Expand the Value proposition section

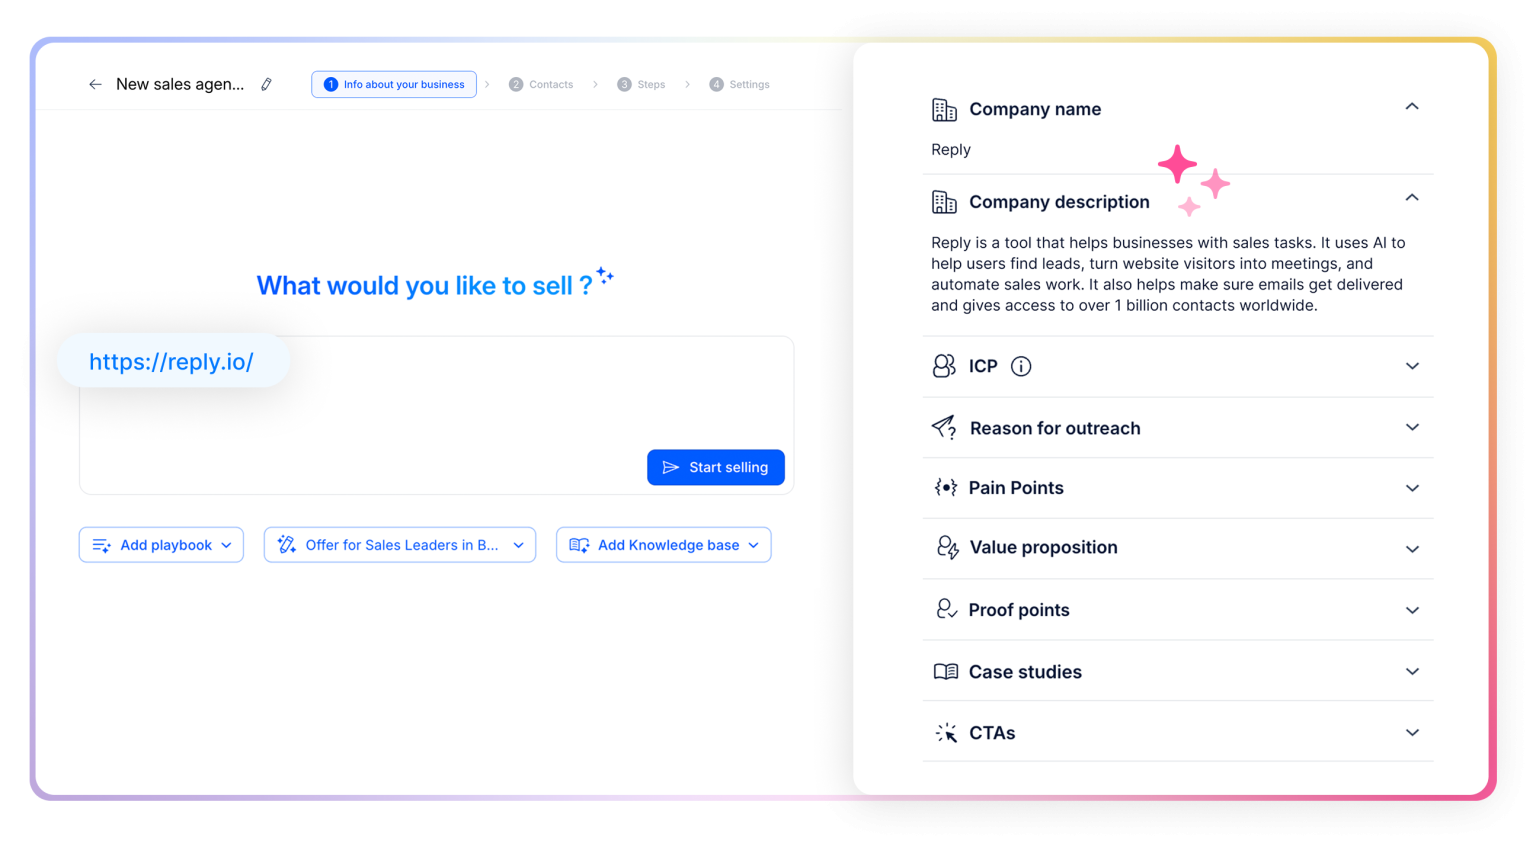pos(1412,549)
